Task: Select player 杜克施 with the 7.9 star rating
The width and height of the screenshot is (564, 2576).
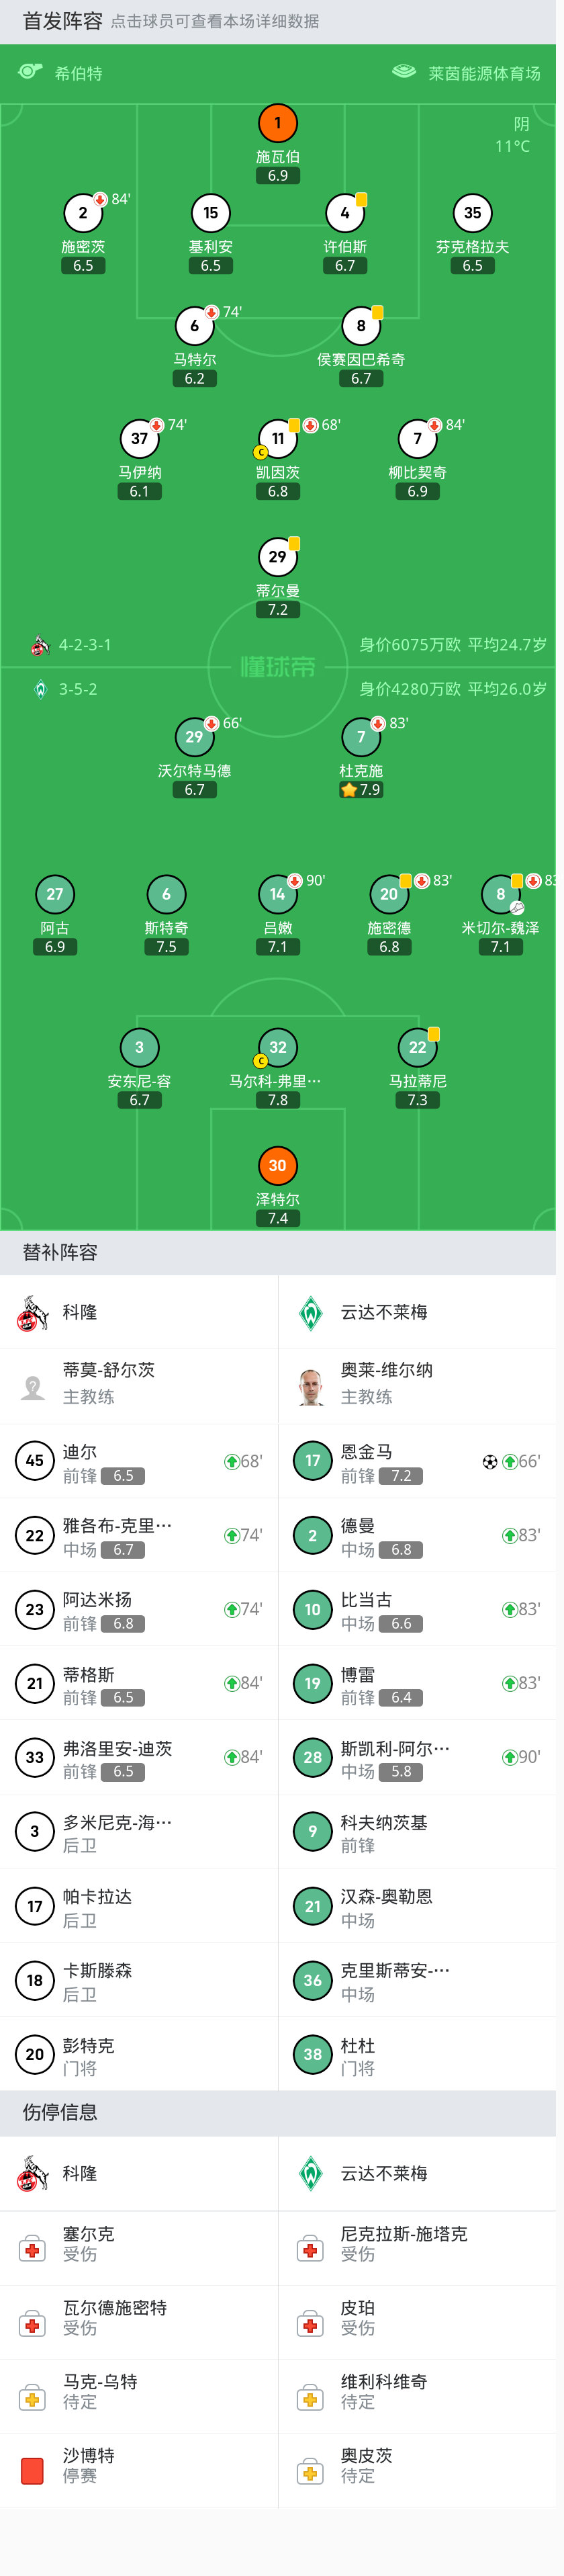Action: tap(361, 738)
